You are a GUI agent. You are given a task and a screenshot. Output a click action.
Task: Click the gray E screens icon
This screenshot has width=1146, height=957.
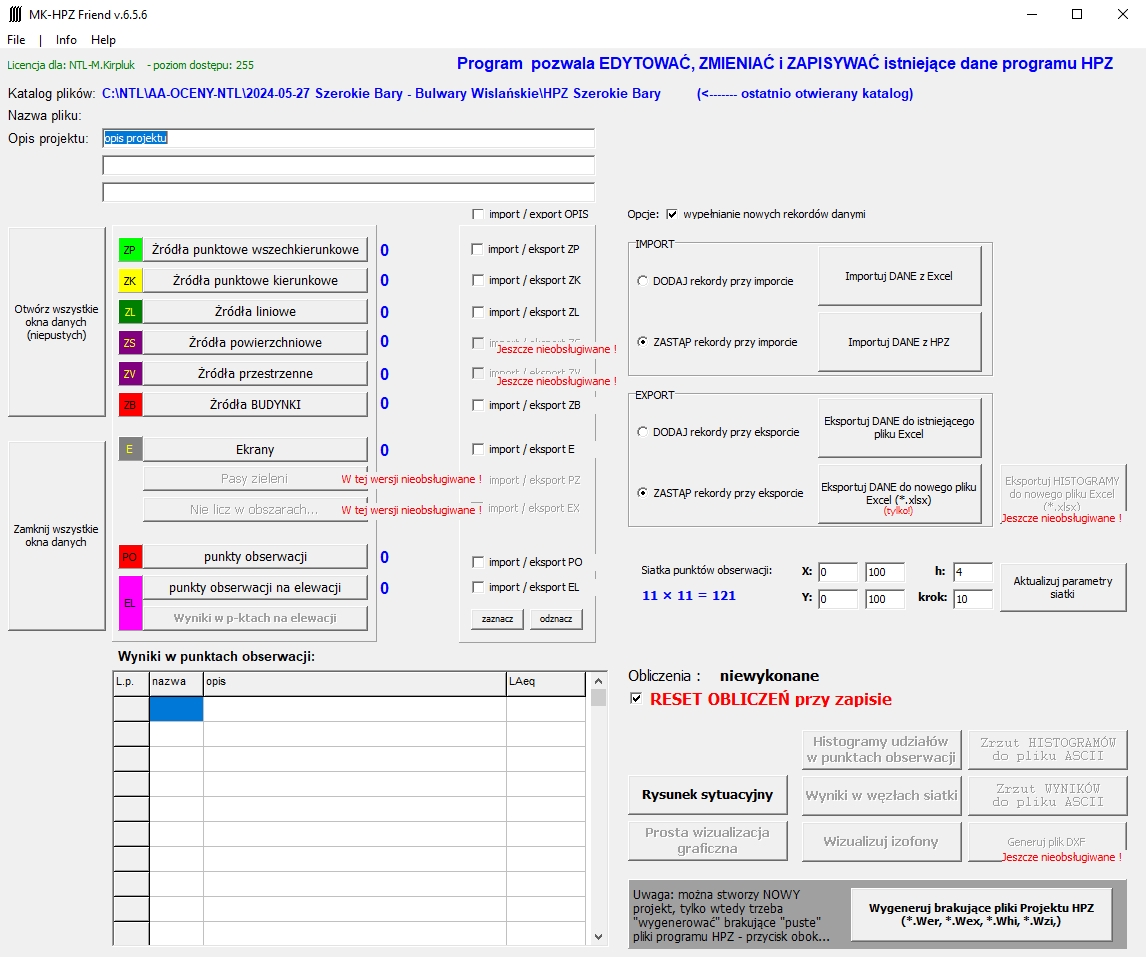(130, 450)
